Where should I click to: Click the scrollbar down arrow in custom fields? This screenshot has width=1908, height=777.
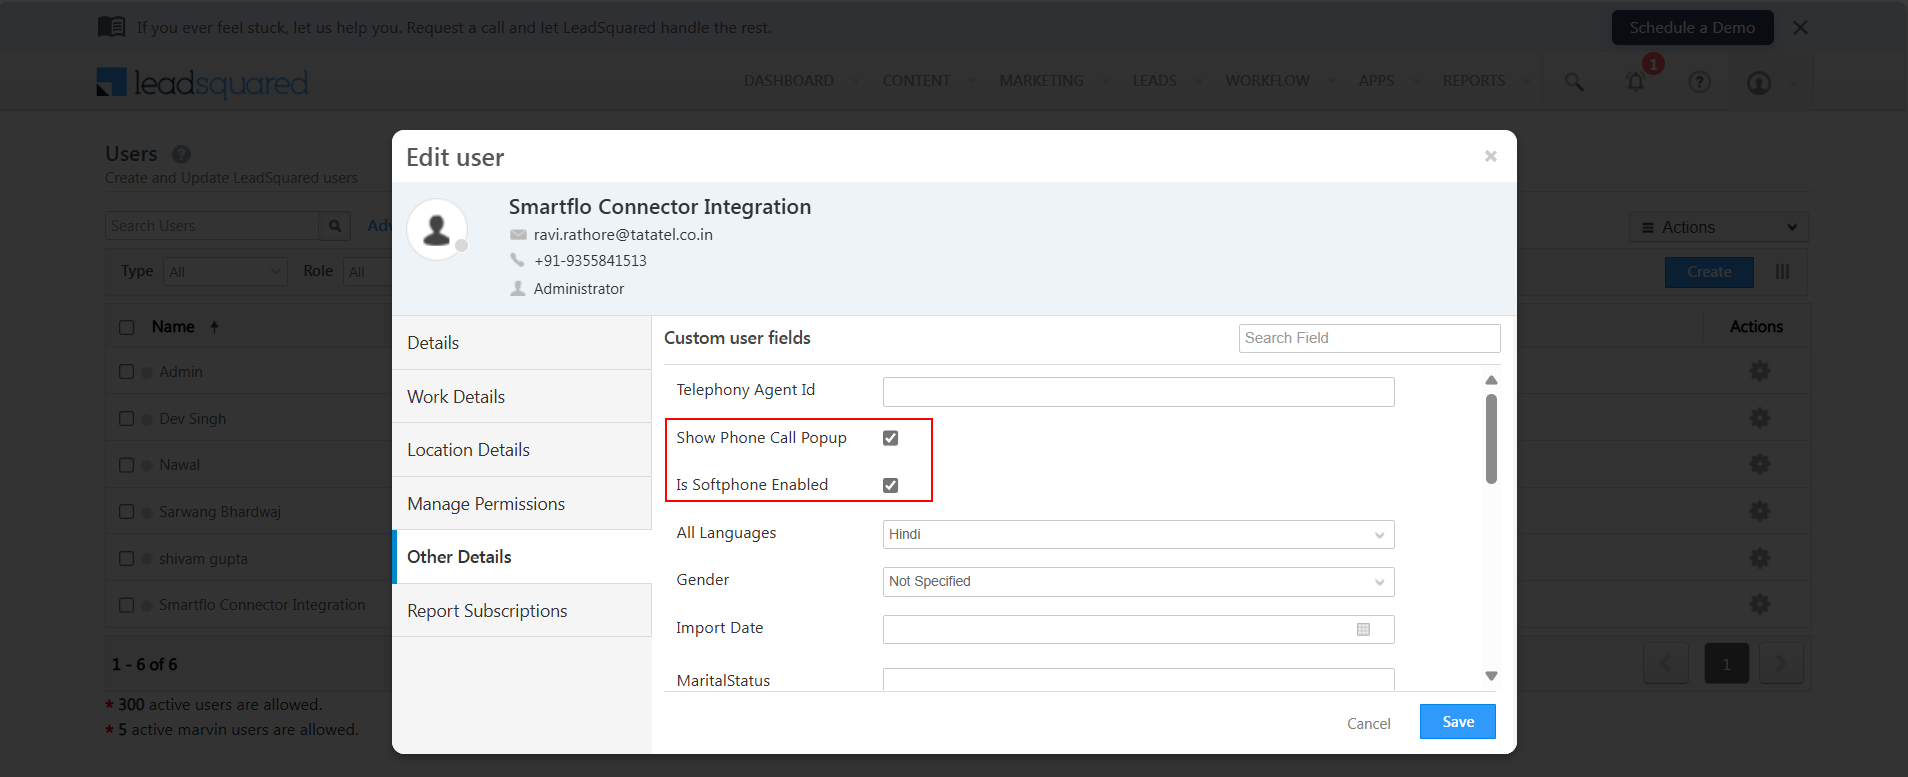coord(1491,676)
